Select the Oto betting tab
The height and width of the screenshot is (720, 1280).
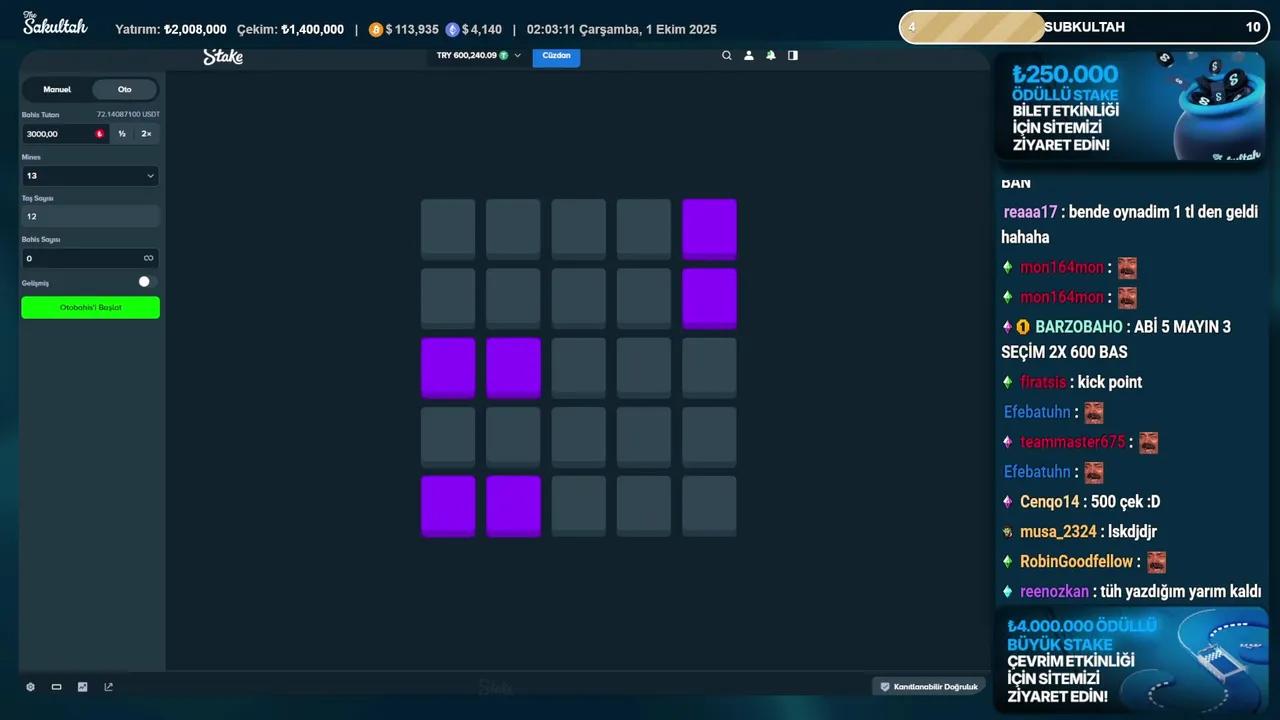(125, 90)
